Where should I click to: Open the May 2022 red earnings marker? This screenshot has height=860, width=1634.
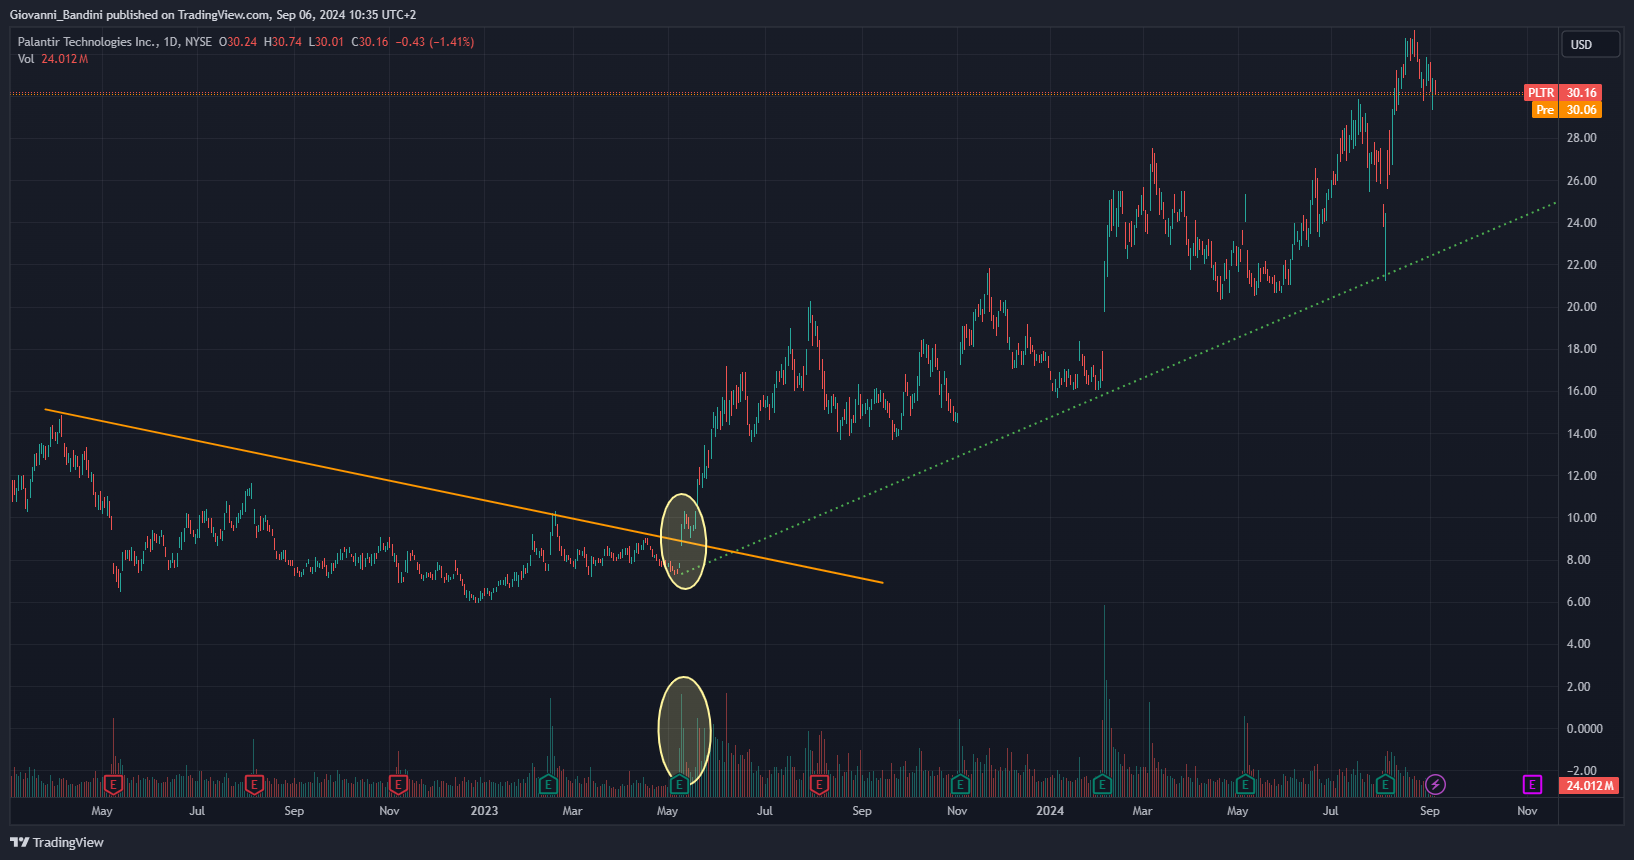point(113,785)
